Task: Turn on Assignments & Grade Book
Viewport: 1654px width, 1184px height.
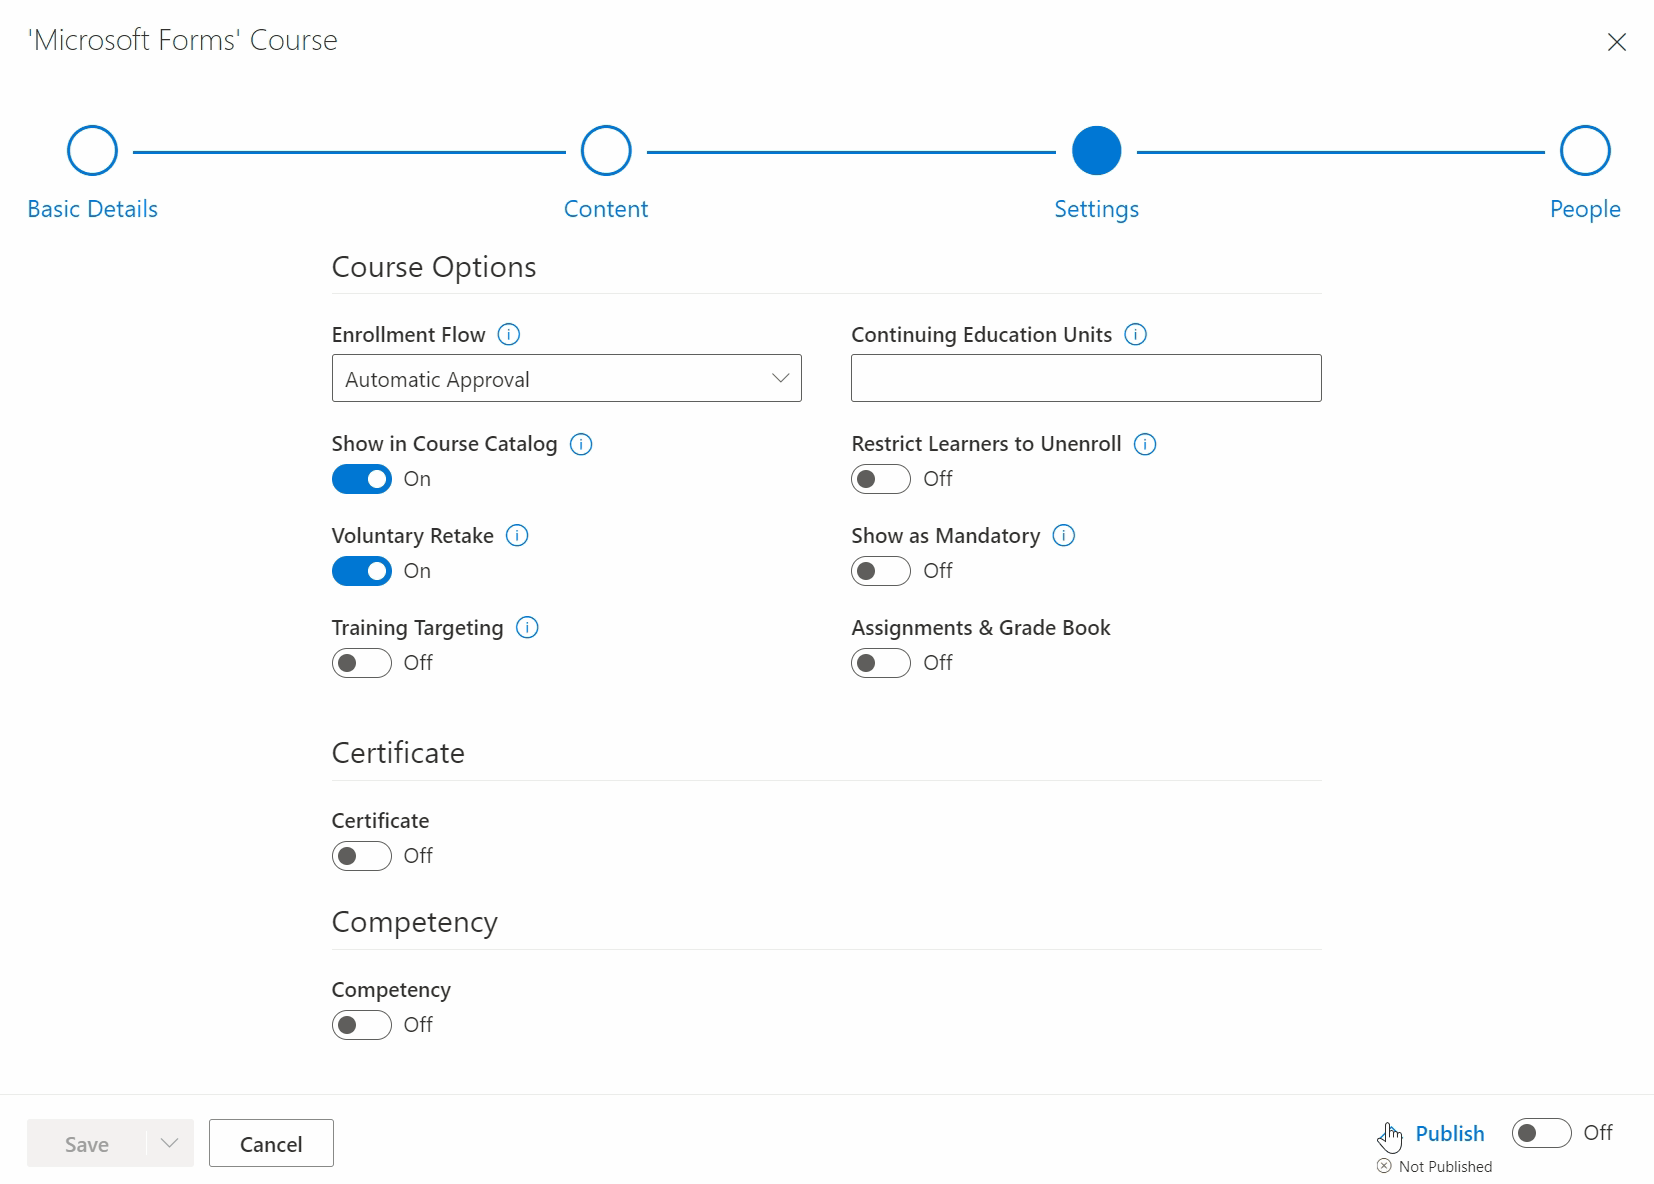Action: [x=881, y=663]
